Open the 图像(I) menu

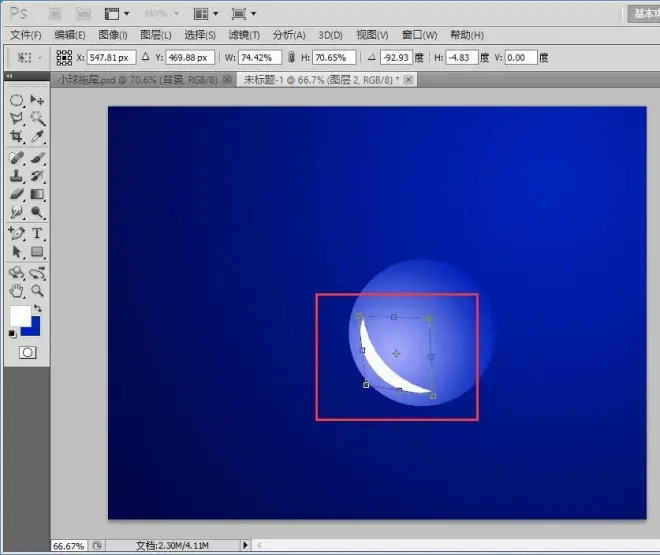[x=113, y=35]
